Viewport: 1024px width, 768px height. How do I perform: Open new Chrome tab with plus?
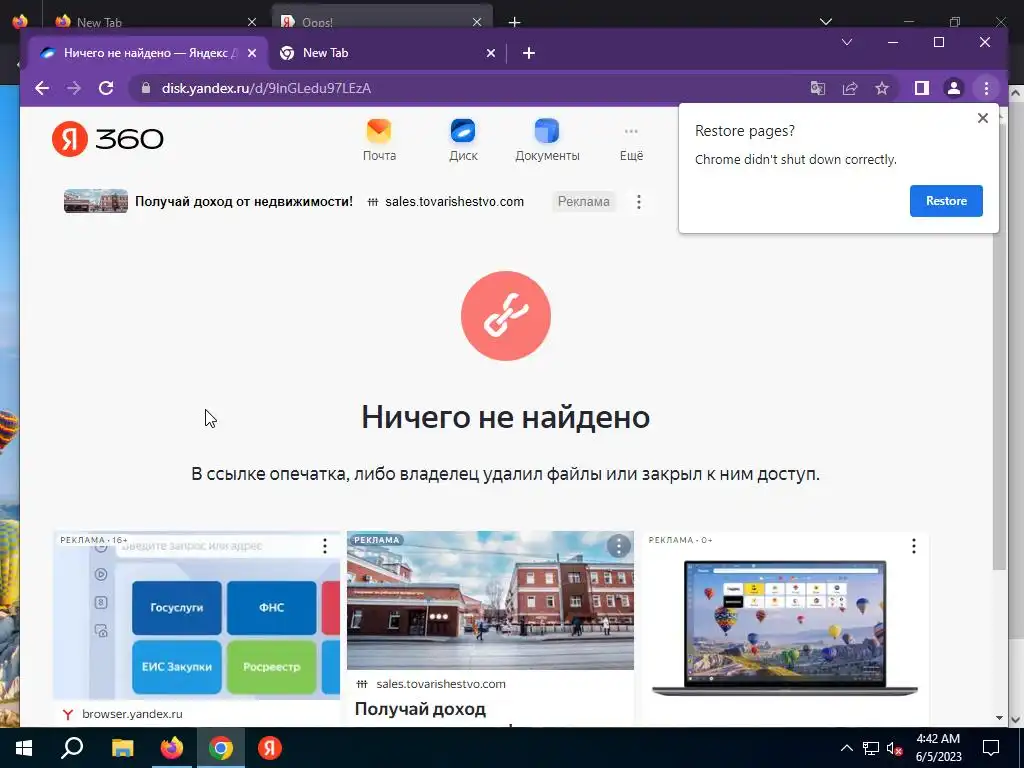tap(529, 53)
